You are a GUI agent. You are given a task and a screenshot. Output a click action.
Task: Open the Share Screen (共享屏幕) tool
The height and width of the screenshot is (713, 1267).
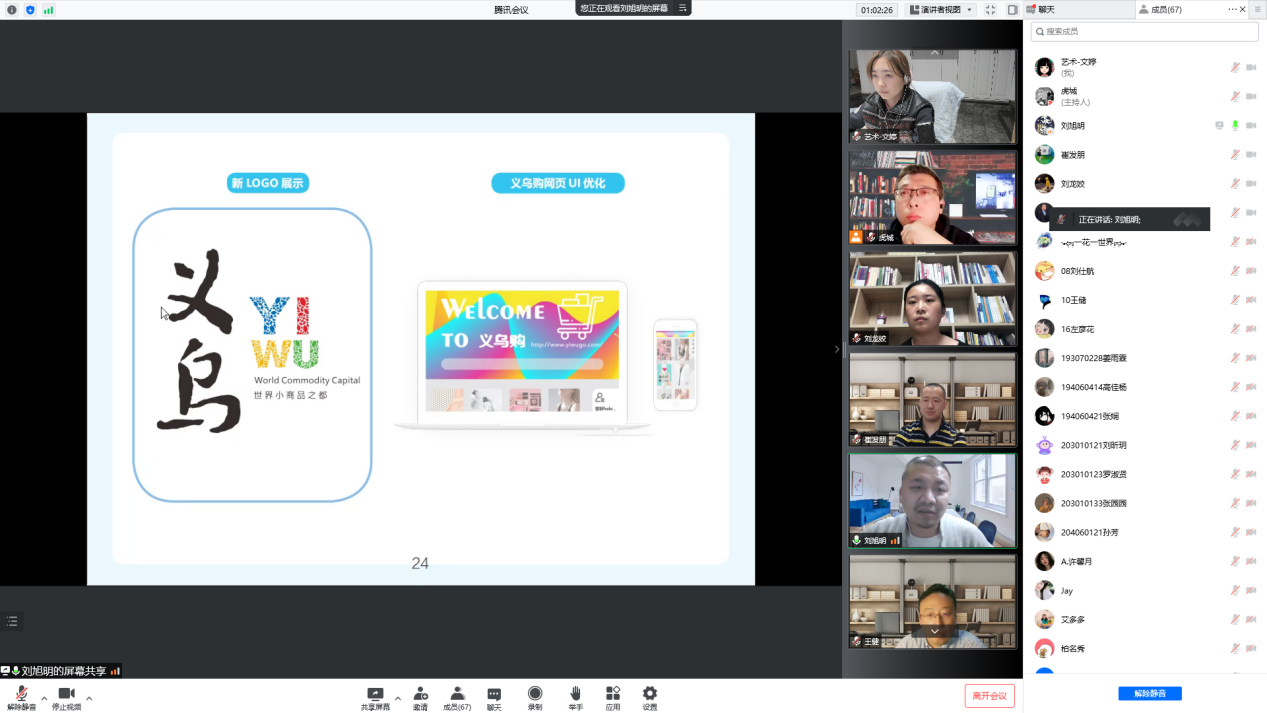(375, 698)
